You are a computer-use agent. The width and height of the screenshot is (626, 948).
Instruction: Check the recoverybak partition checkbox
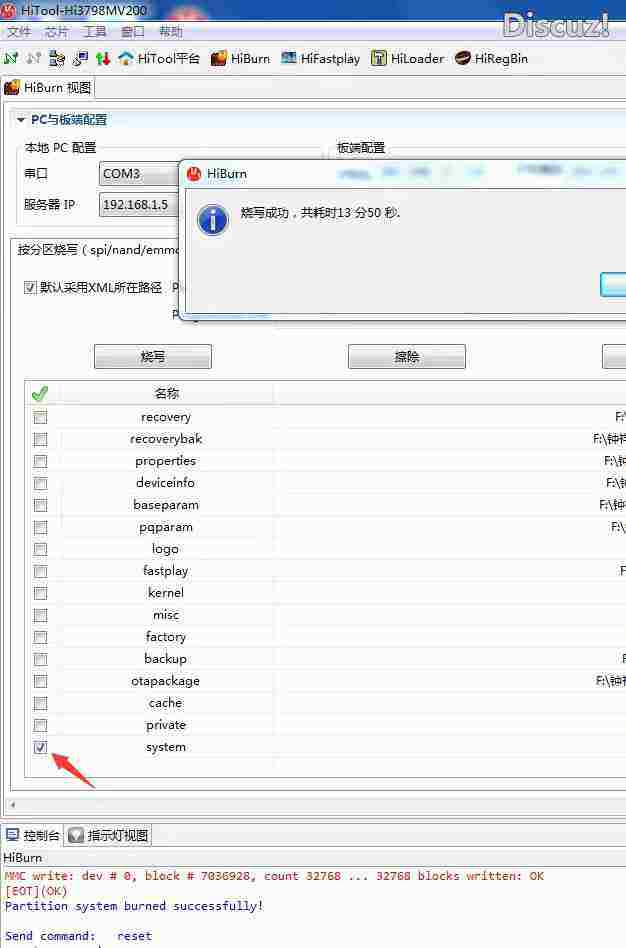click(41, 439)
